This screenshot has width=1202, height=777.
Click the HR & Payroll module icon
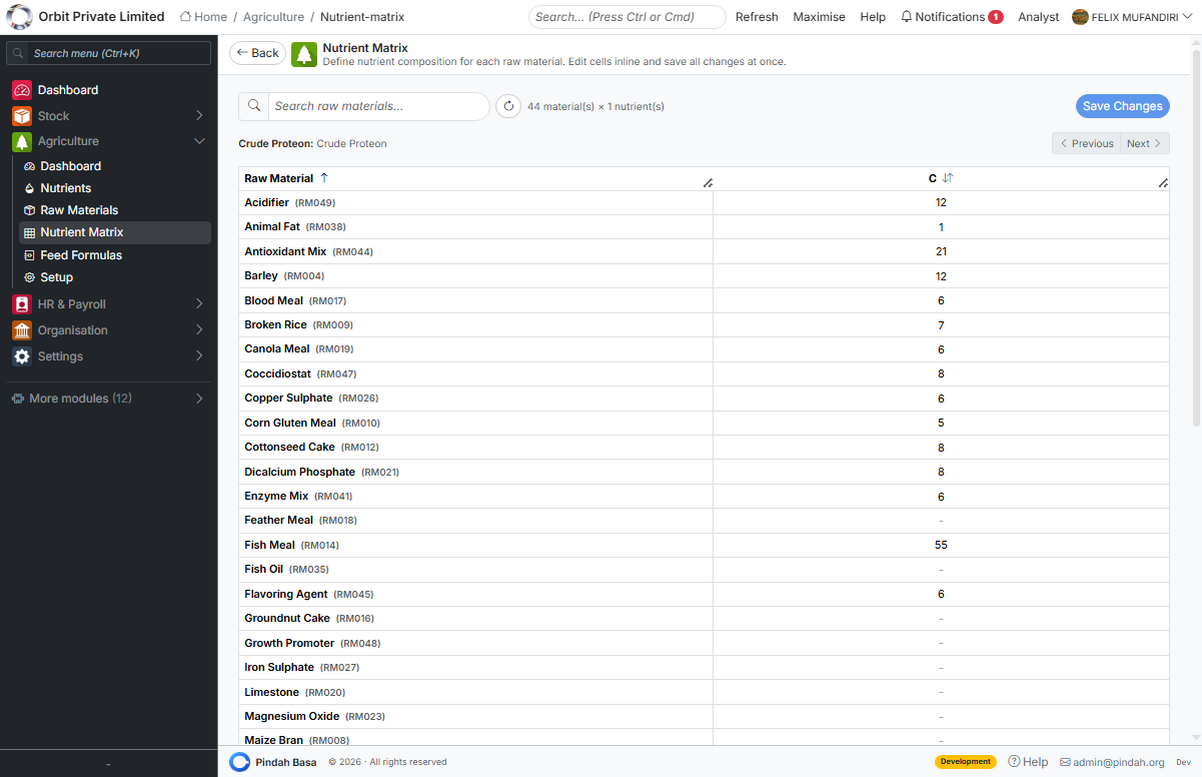(22, 304)
